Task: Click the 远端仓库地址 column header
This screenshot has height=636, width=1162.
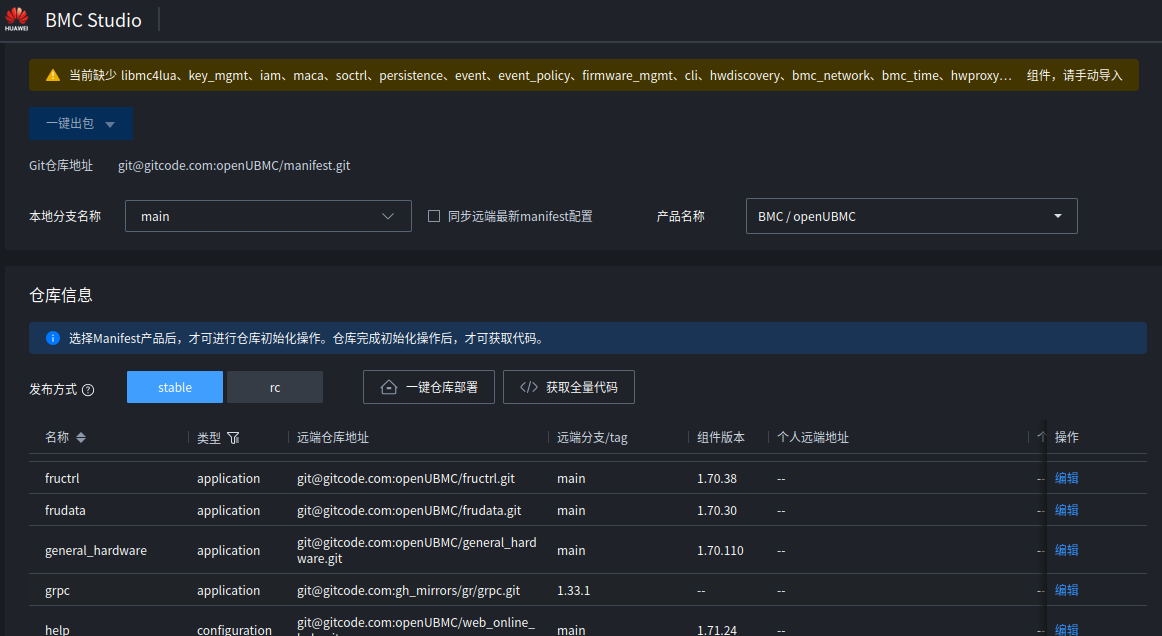Action: (333, 438)
